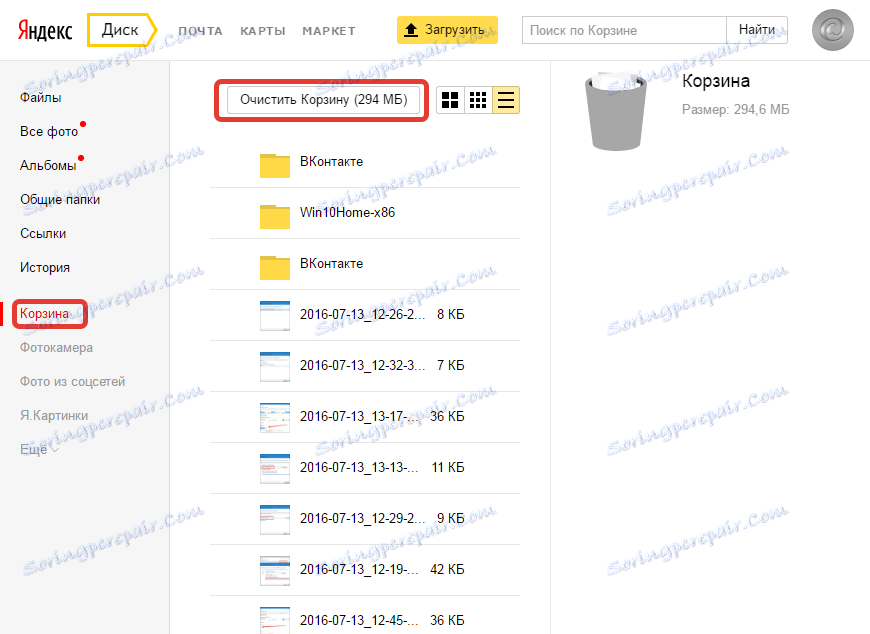
Task: Open thumbnail of 2016-07-13_13-13 file
Action: 275,468
